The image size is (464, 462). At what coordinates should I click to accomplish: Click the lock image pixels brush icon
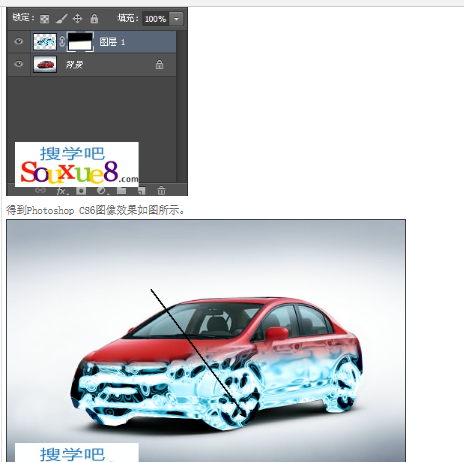[x=61, y=19]
